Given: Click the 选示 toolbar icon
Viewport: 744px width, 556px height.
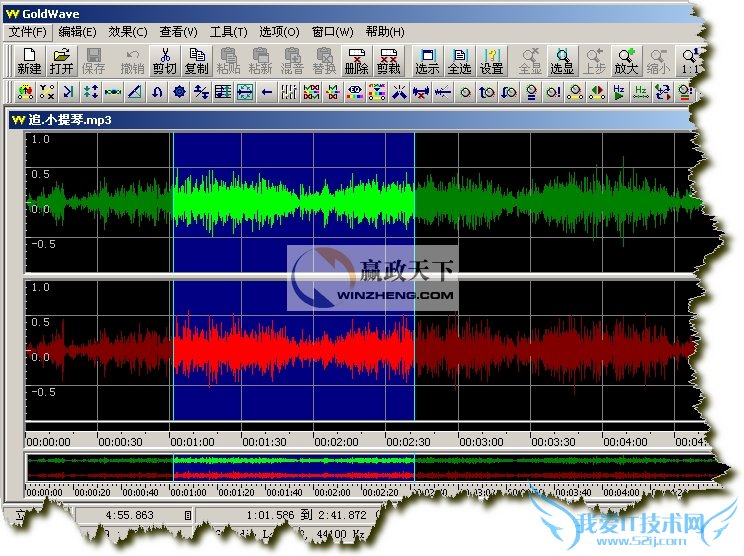Looking at the screenshot, I should 427,61.
